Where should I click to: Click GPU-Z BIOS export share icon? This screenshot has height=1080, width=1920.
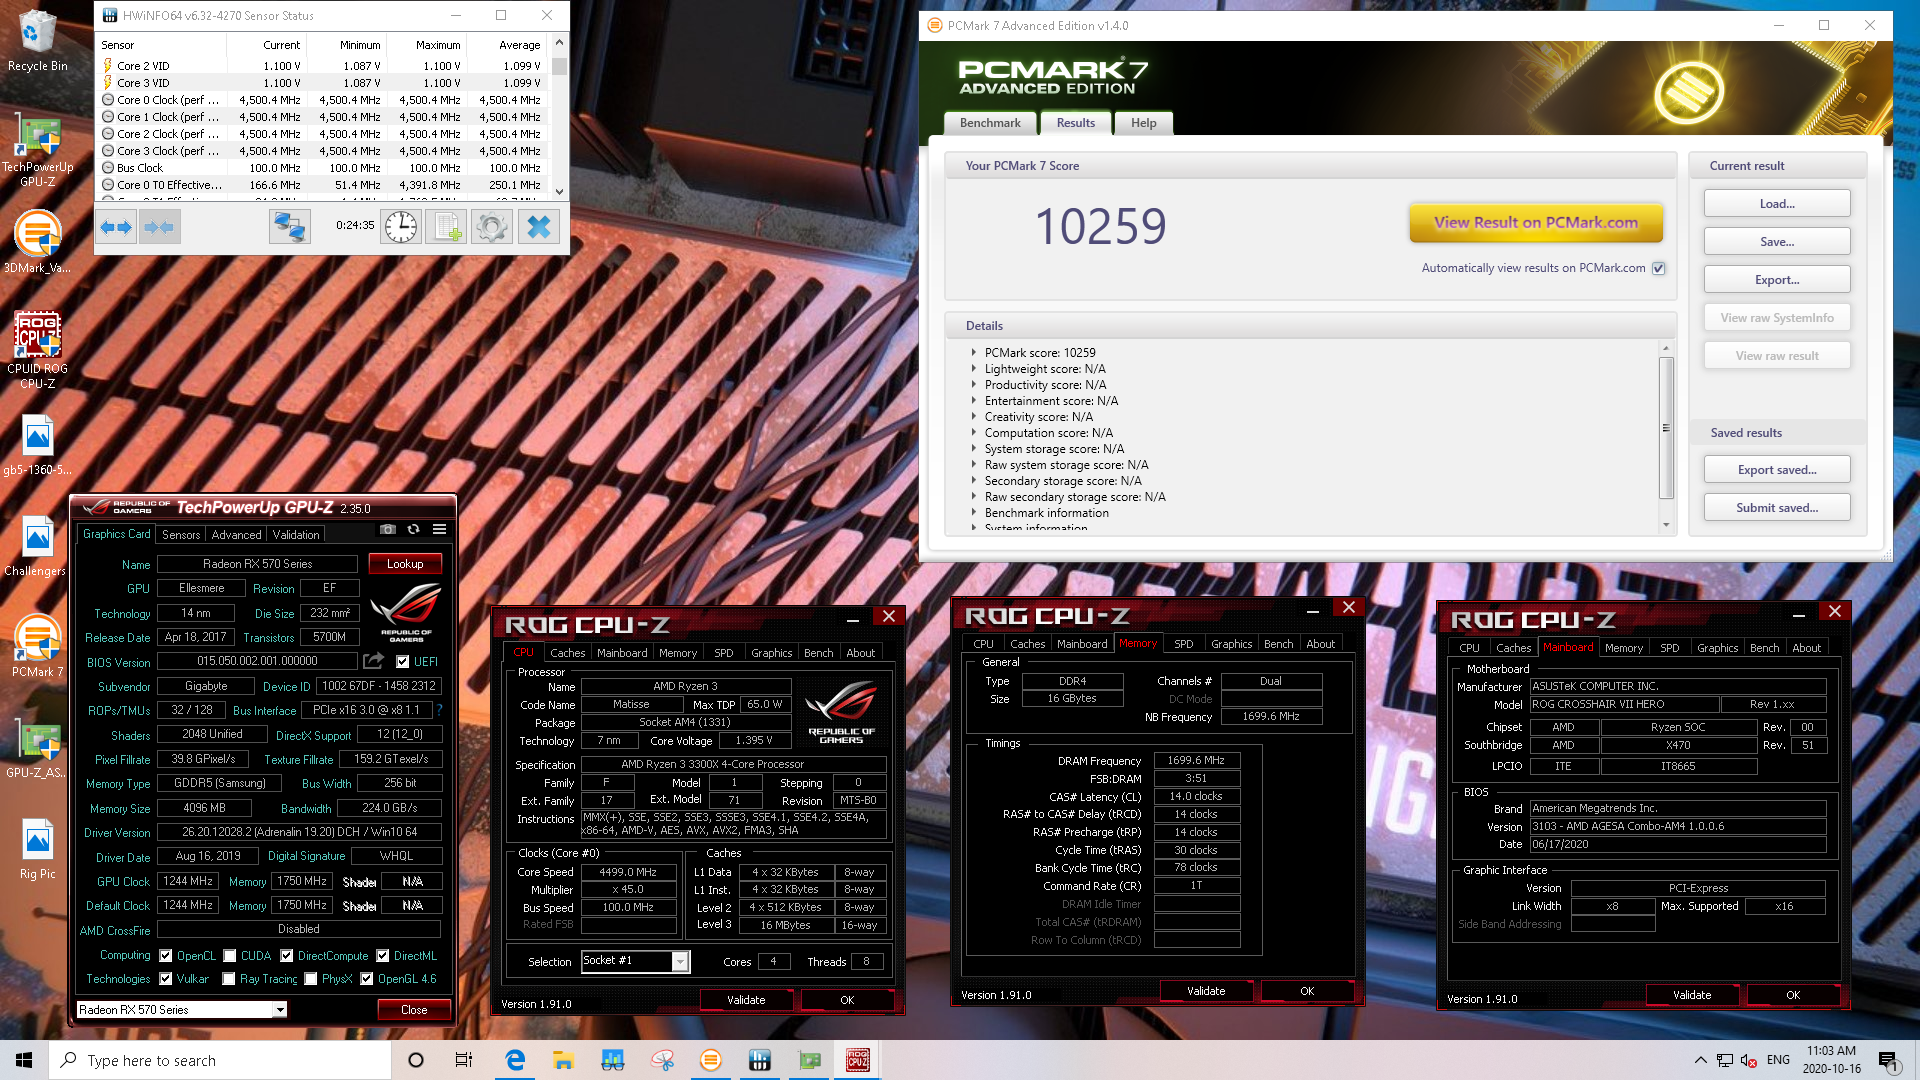click(373, 660)
